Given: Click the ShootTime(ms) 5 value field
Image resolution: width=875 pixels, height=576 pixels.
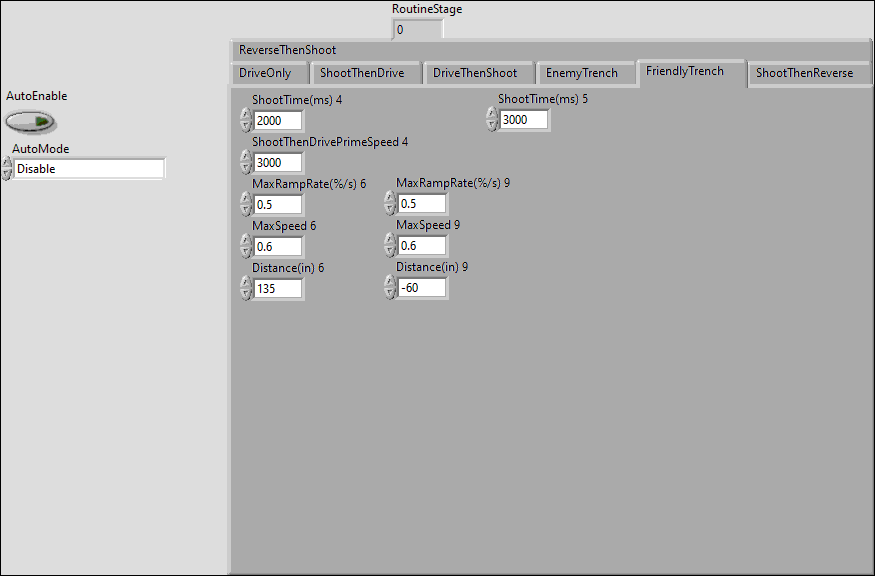Looking at the screenshot, I should pyautogui.click(x=524, y=120).
